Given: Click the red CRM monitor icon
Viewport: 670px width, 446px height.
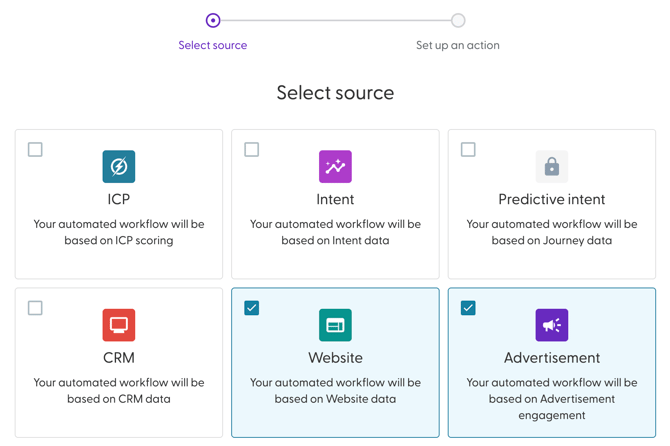Looking at the screenshot, I should point(119,325).
